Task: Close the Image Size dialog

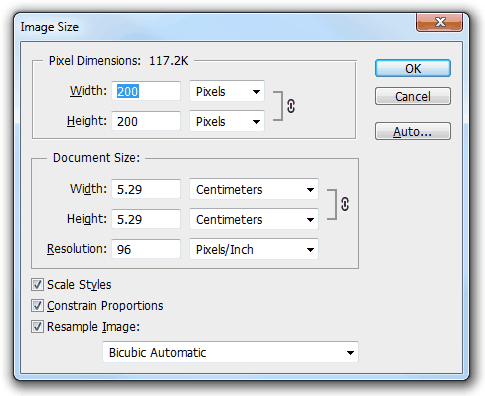Action: pos(439,23)
